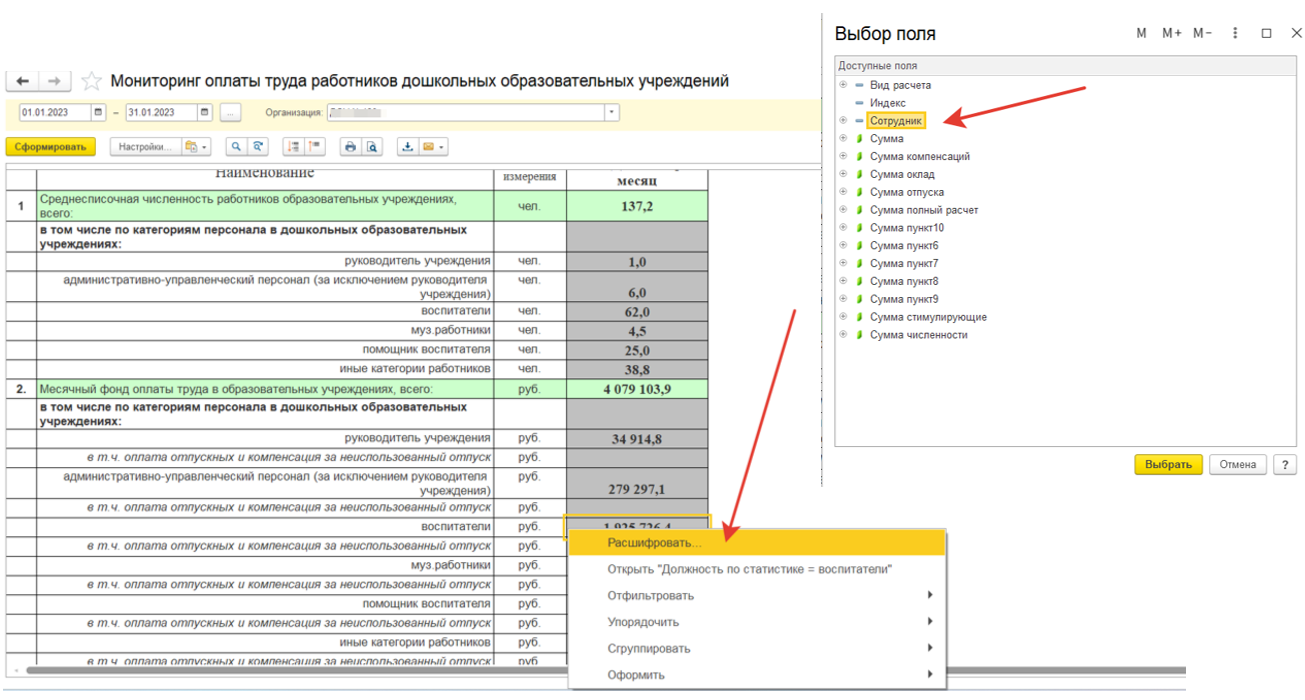
Task: Click the end date input field
Action: 160,113
